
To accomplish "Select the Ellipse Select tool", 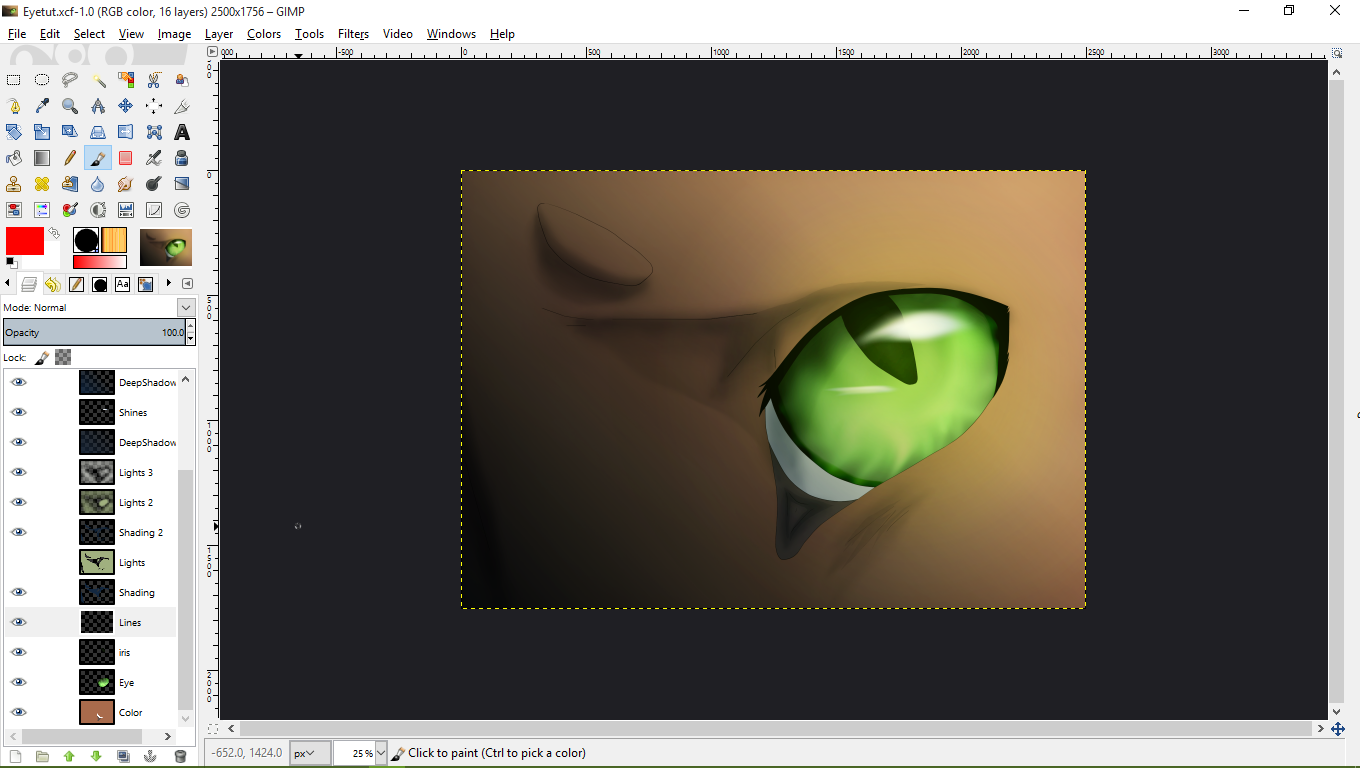I will point(42,80).
